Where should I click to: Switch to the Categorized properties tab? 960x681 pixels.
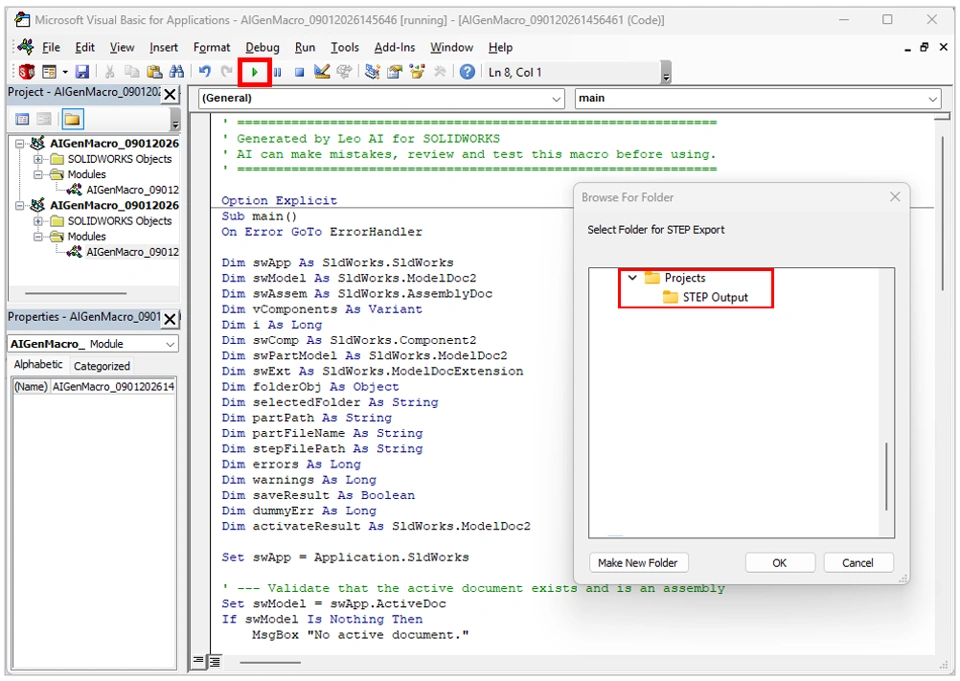(102, 366)
